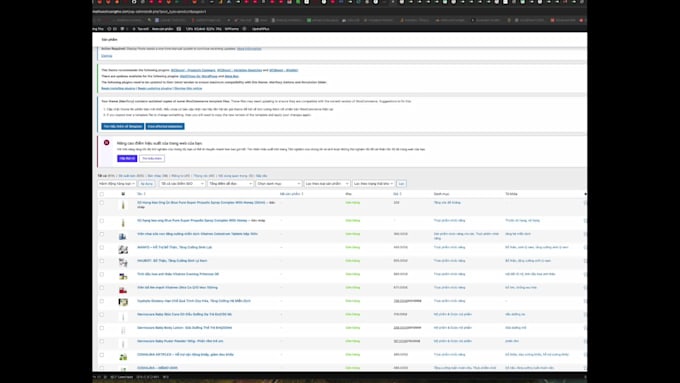Open 'Tạo mới' in the admin bar

142,29
